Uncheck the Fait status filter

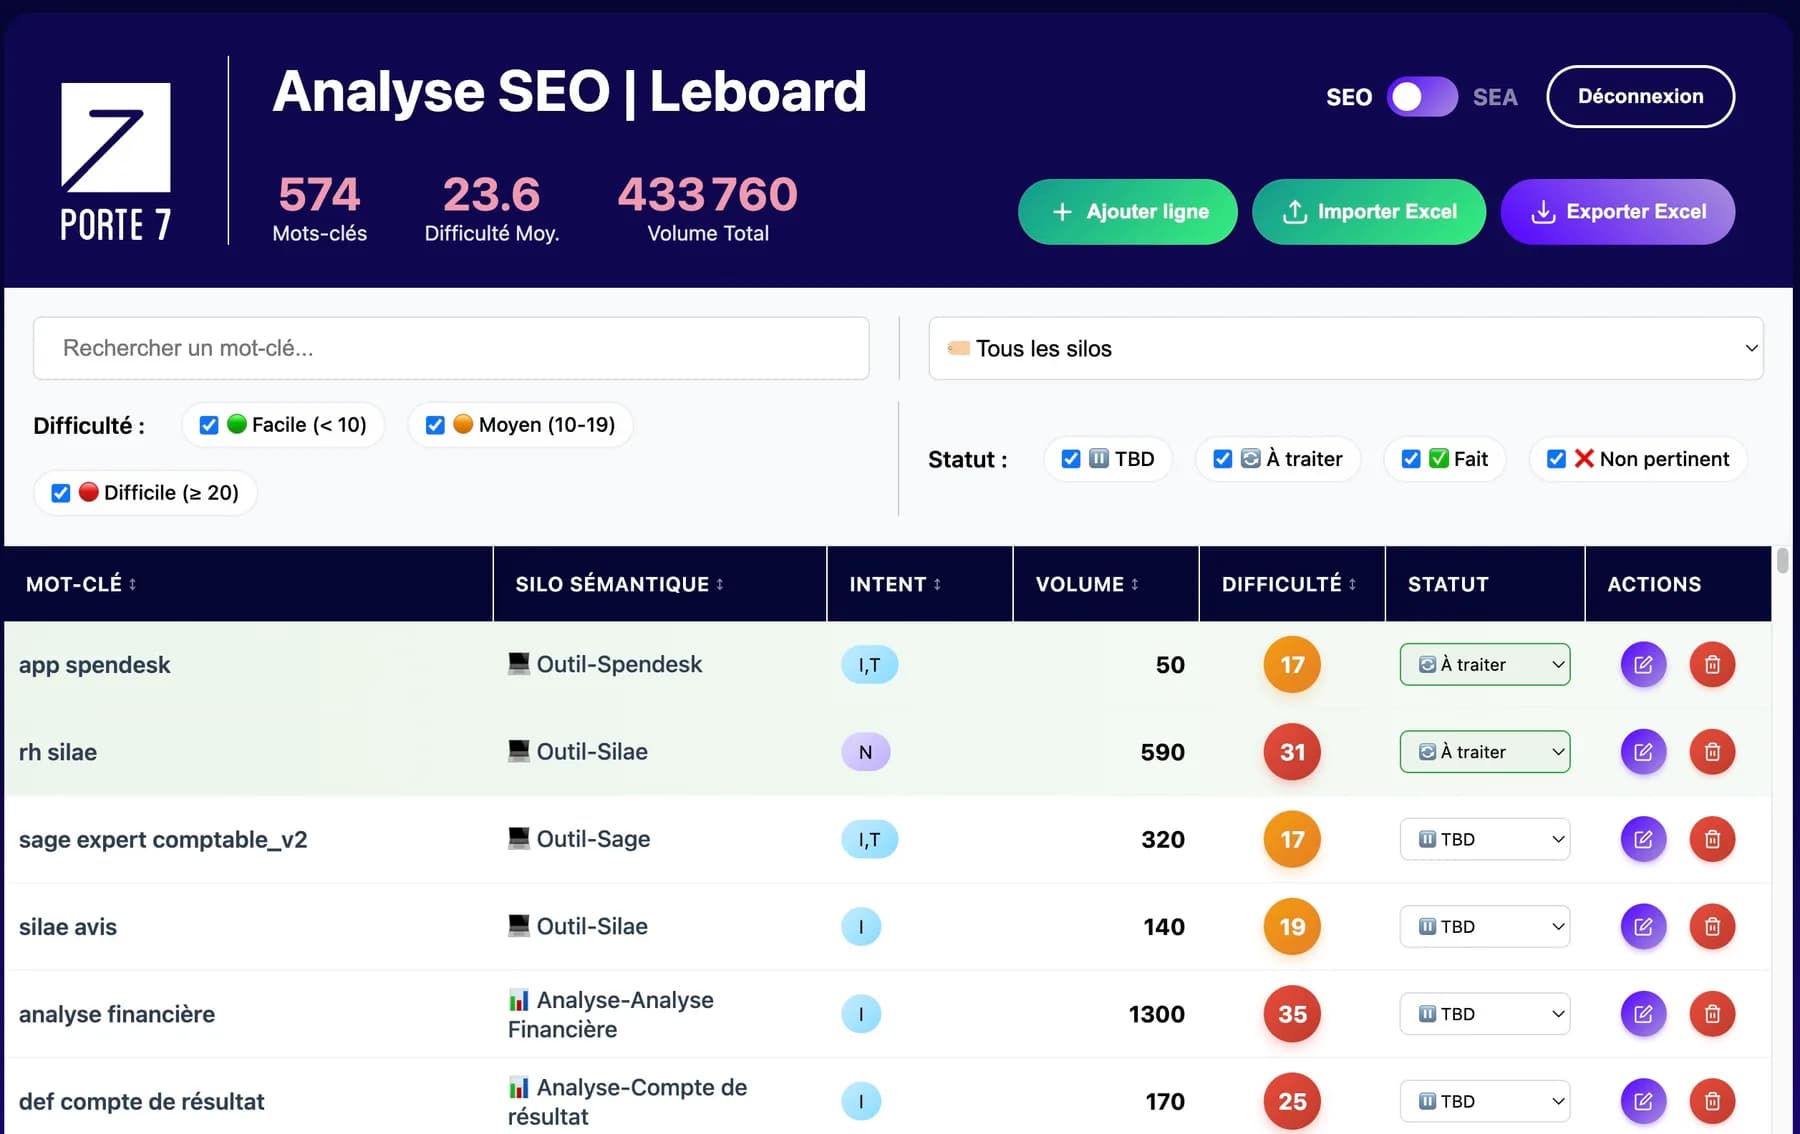tap(1411, 459)
